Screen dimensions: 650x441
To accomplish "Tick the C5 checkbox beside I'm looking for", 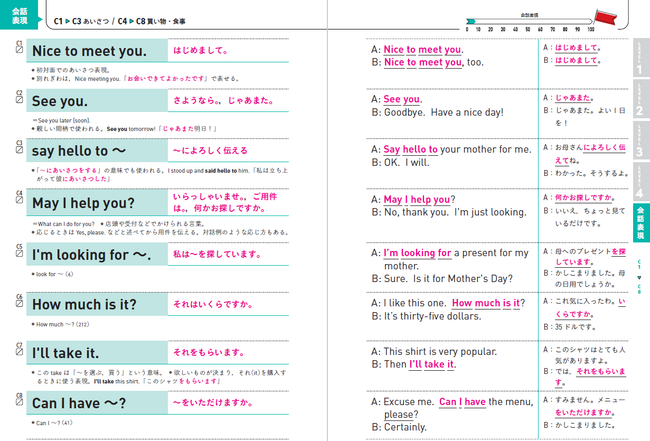I will 19,253.
